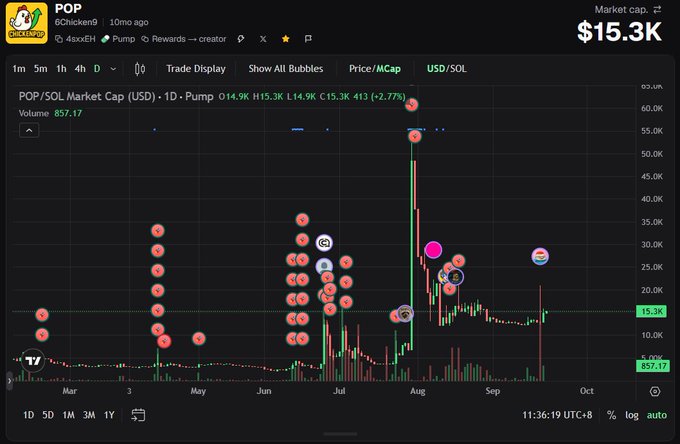Open the go-to-date calendar icon

tap(138, 415)
